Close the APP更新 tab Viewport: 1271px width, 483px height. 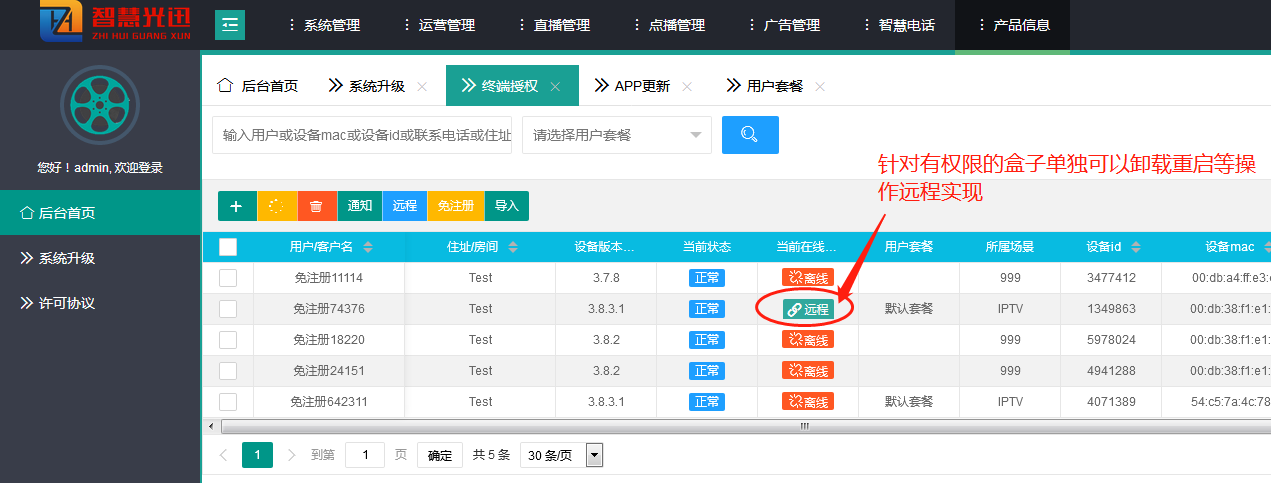click(687, 86)
